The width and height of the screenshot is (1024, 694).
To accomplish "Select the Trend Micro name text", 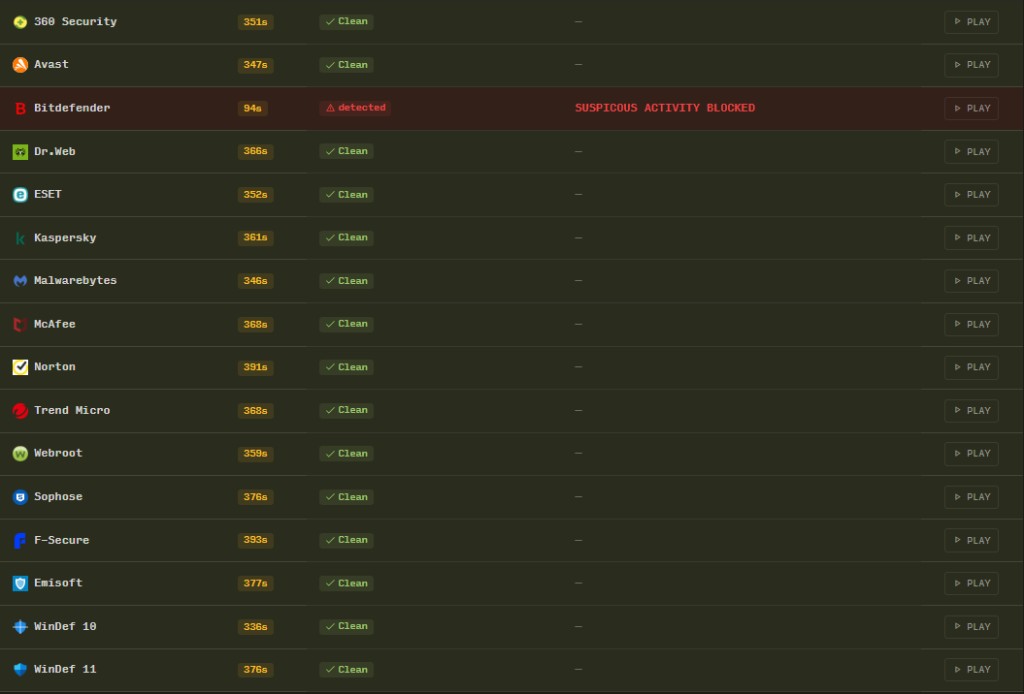I will point(72,410).
